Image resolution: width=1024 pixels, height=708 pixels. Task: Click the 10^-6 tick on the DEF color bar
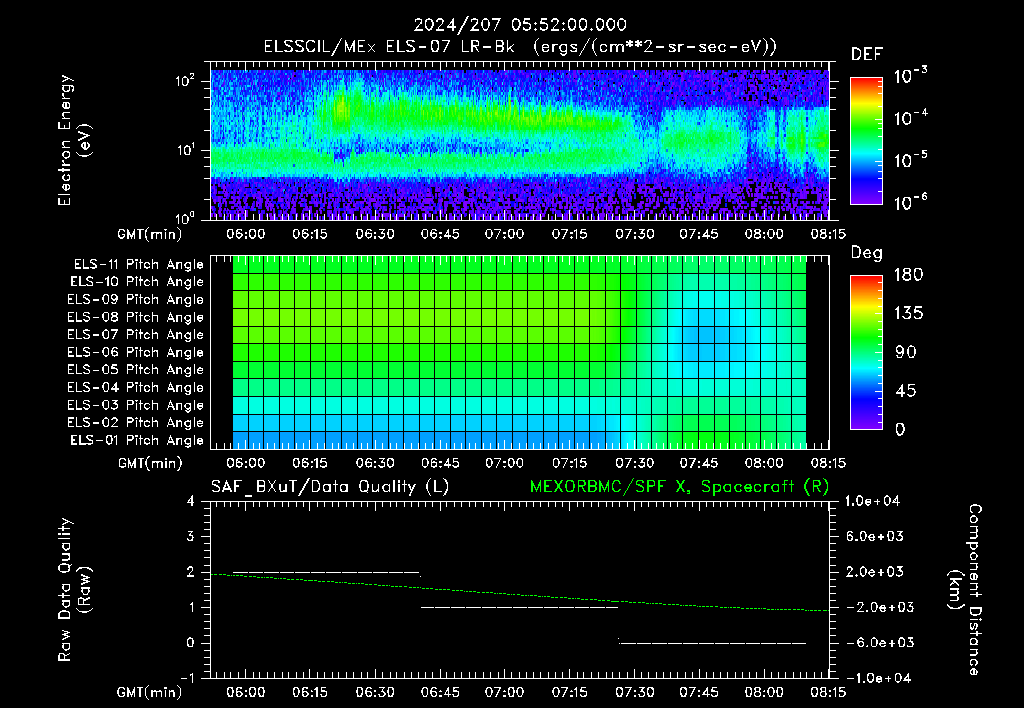910,202
